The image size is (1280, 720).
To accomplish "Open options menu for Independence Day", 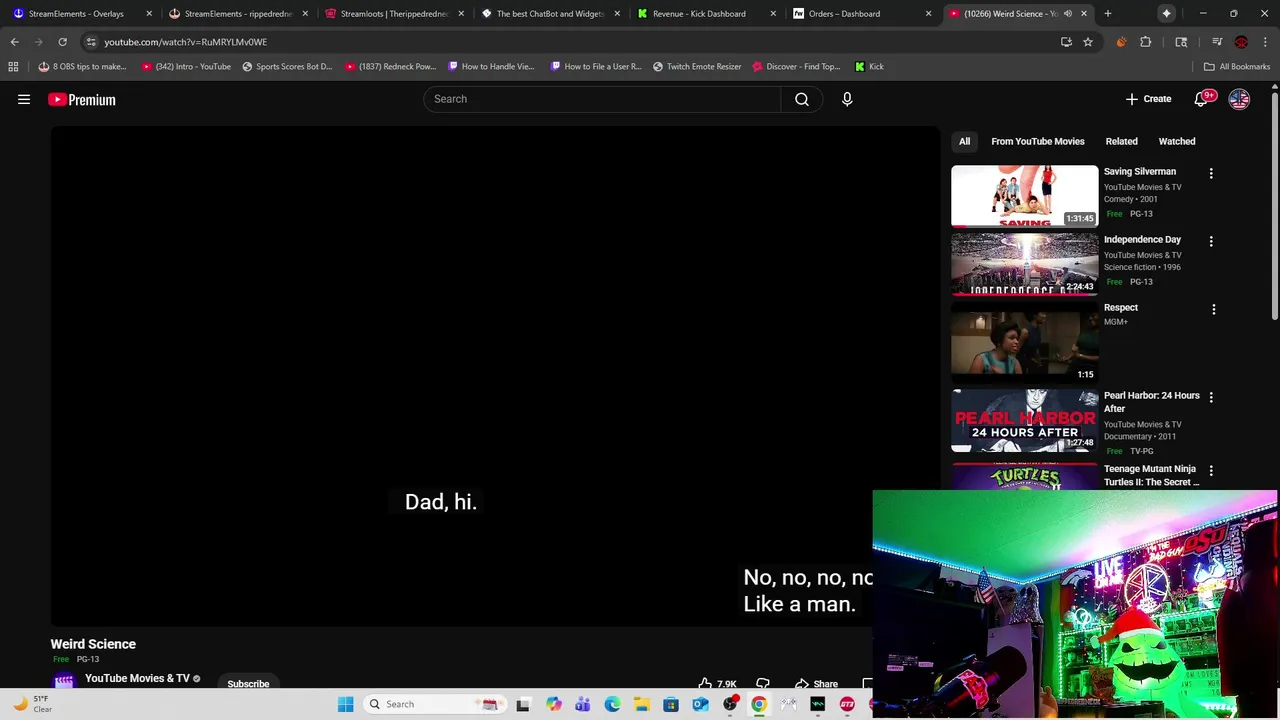I will point(1211,241).
